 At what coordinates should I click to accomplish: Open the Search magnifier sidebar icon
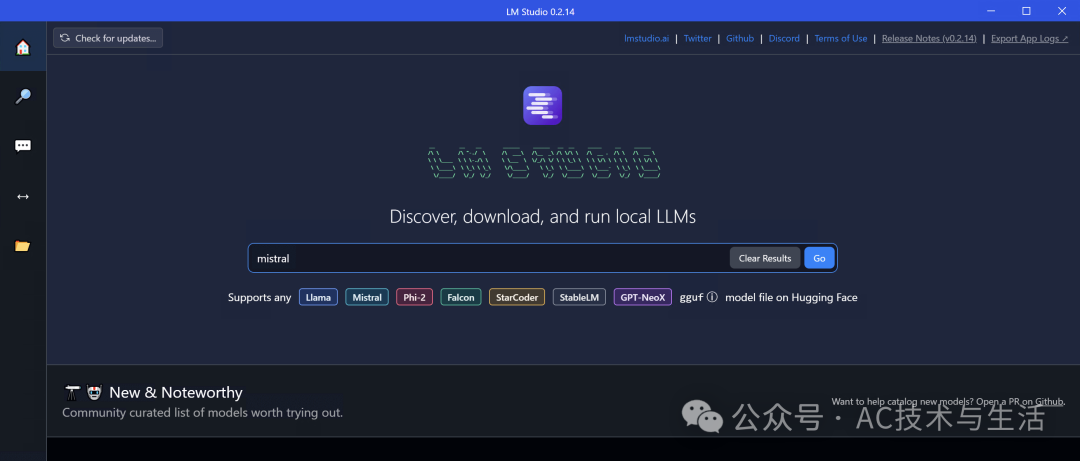click(23, 96)
